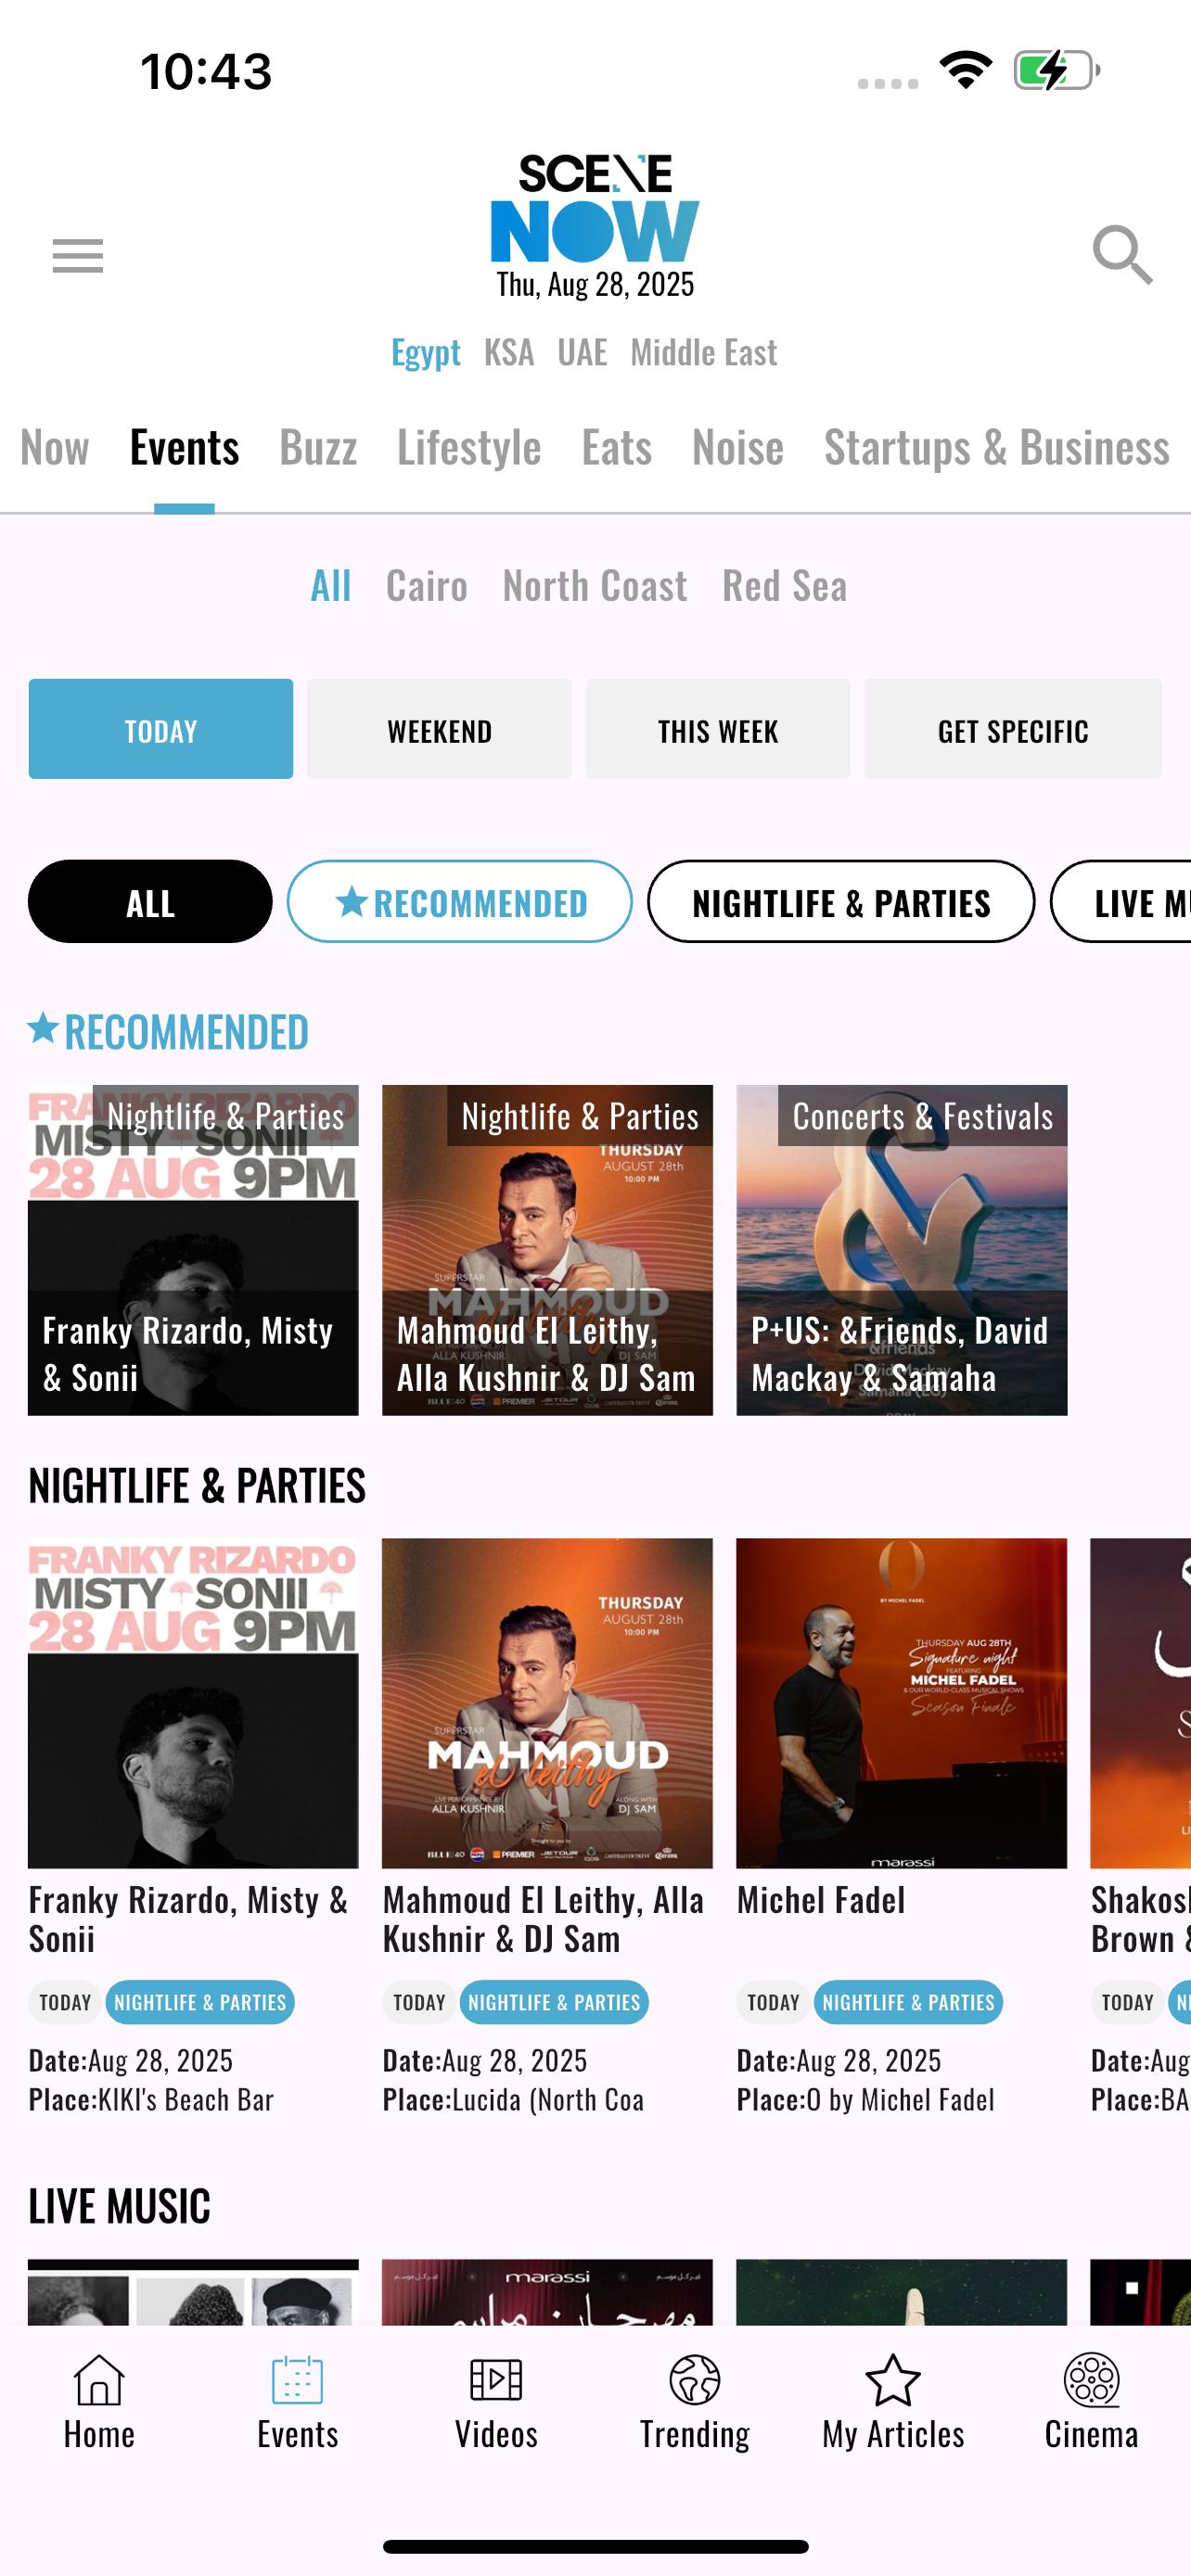This screenshot has height=2576, width=1191.
Task: Select the WEEKEND date filter
Action: coord(439,729)
